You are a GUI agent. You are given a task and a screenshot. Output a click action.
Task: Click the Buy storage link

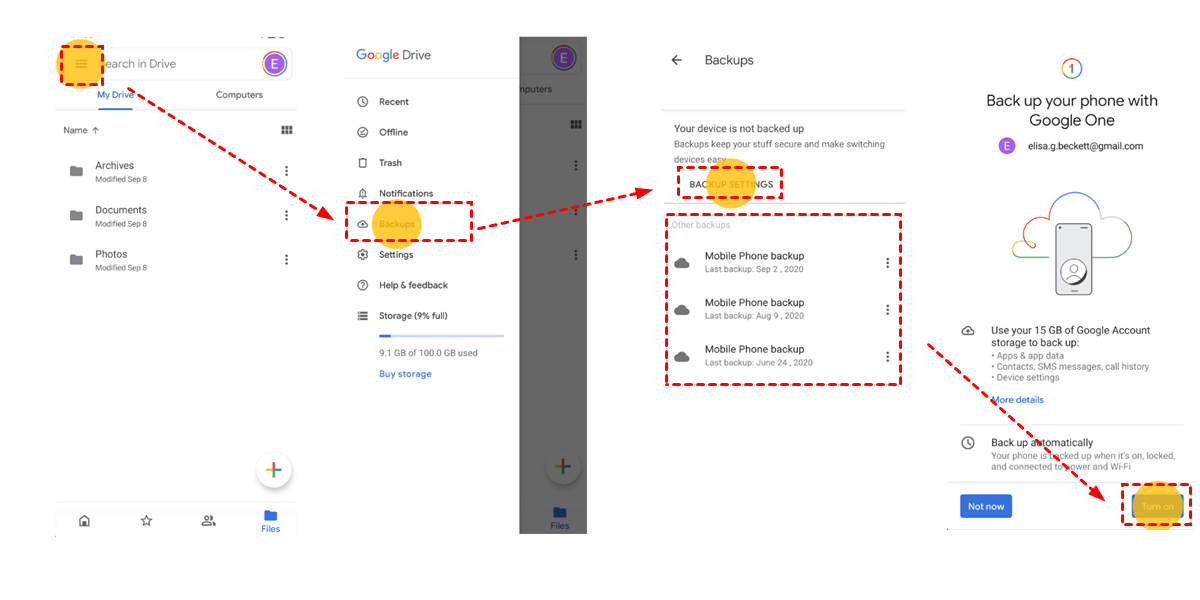[405, 374]
